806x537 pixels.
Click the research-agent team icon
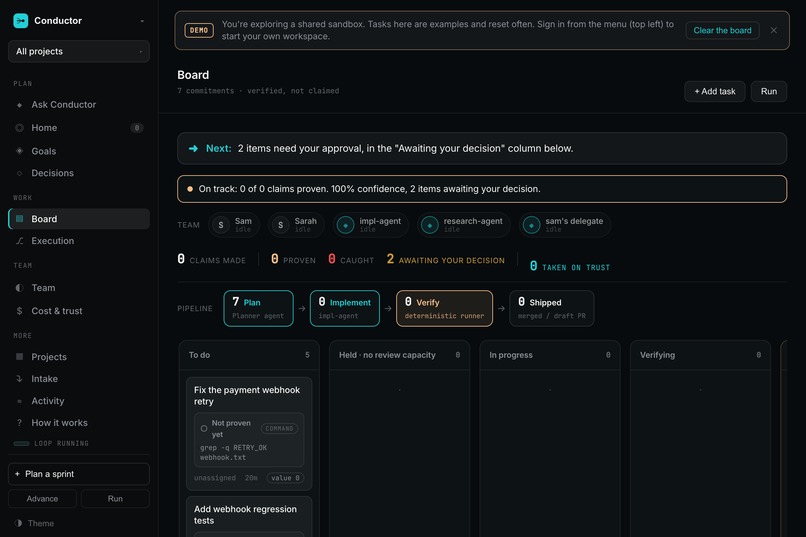coord(430,225)
